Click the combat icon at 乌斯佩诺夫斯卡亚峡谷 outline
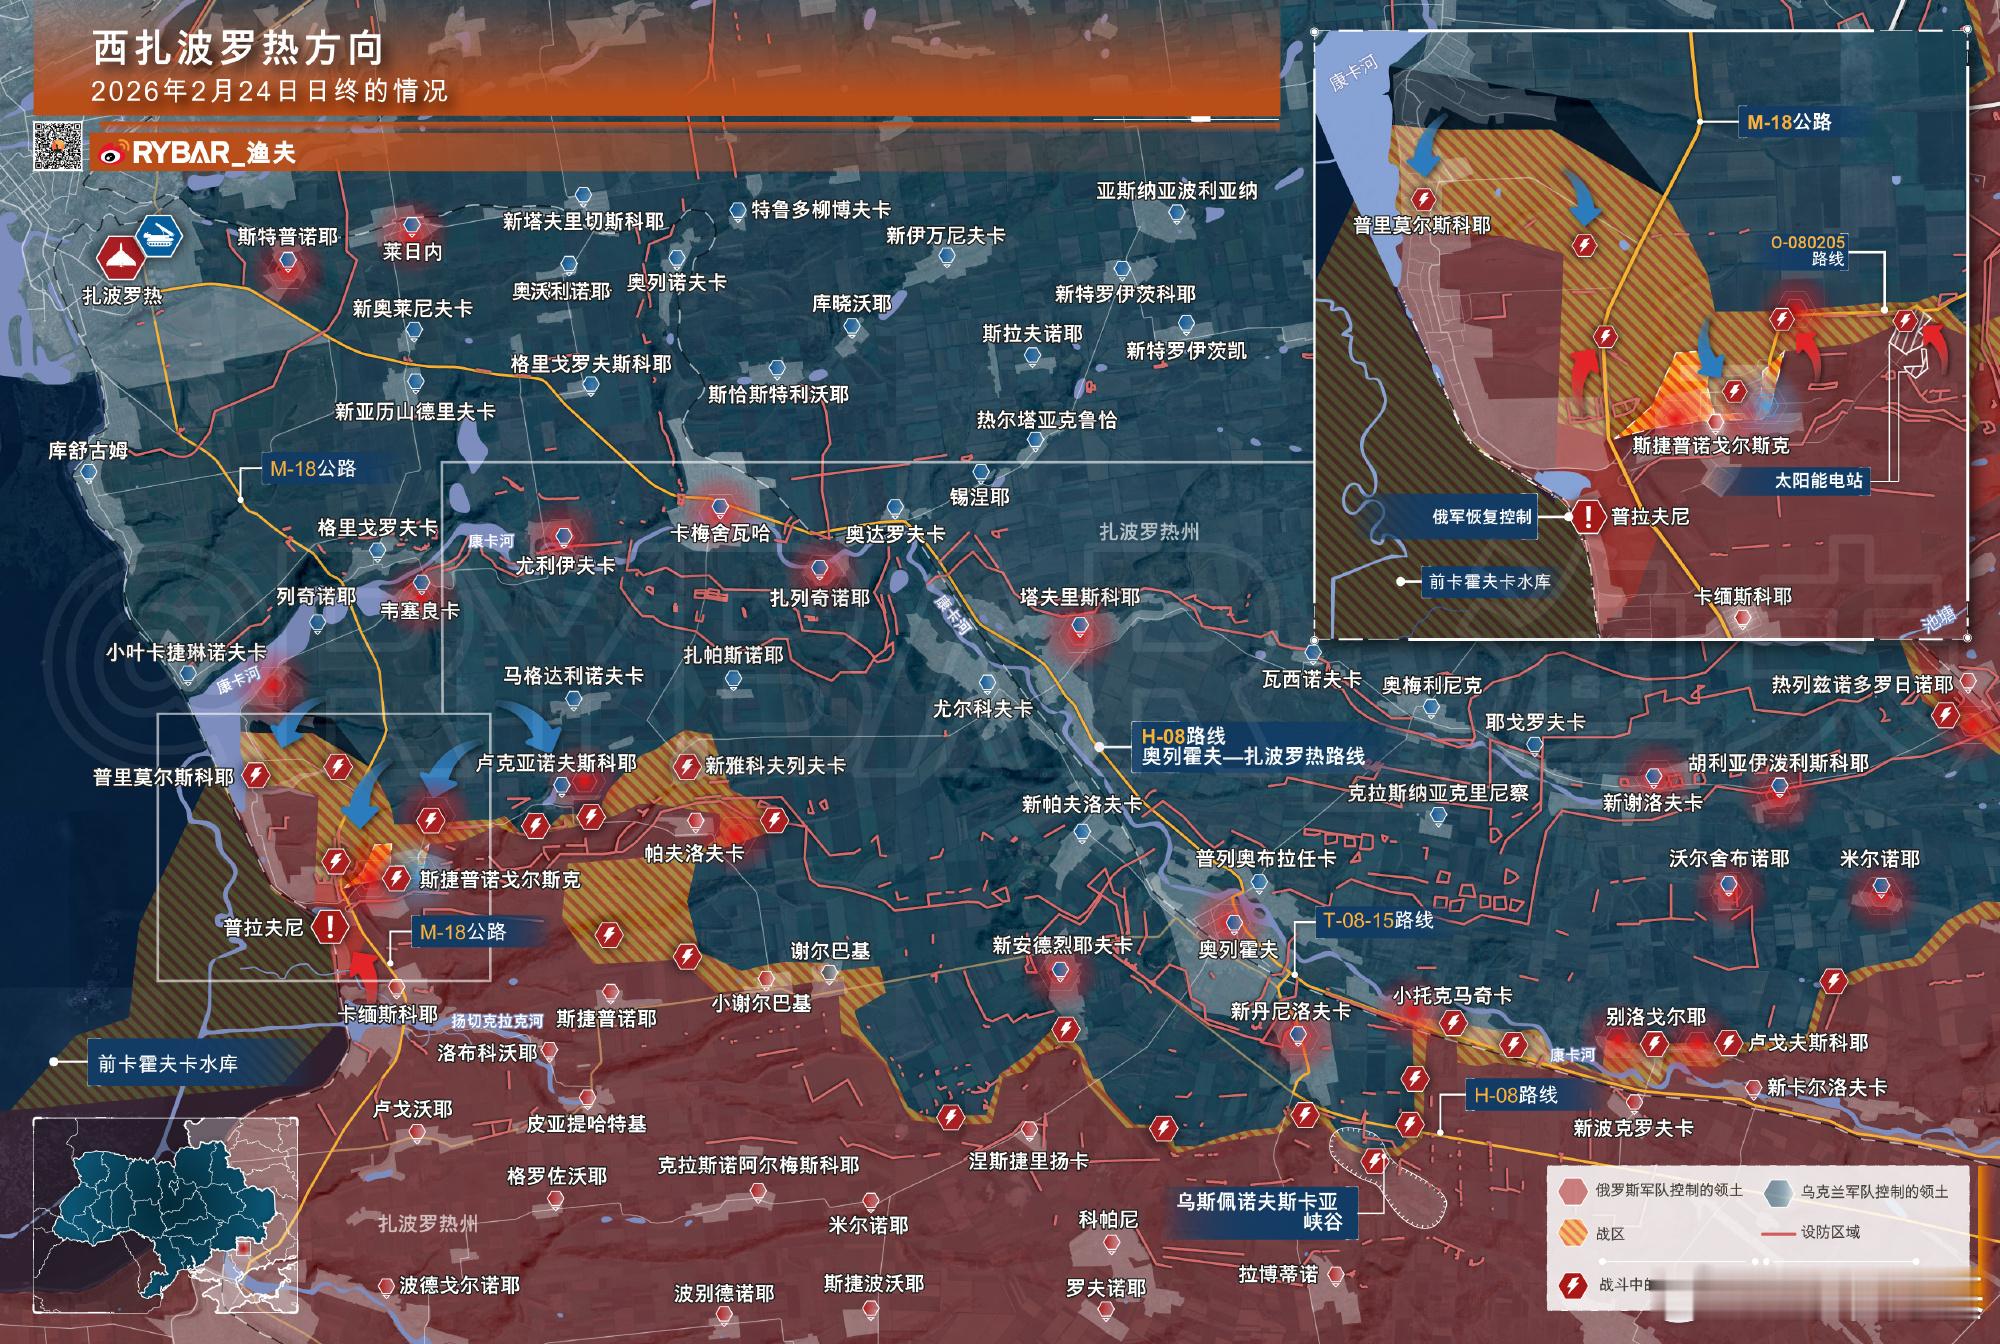 pos(1375,1161)
